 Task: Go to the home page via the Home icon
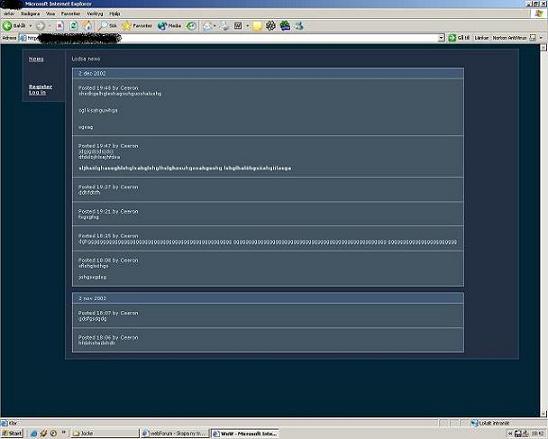[x=87, y=26]
